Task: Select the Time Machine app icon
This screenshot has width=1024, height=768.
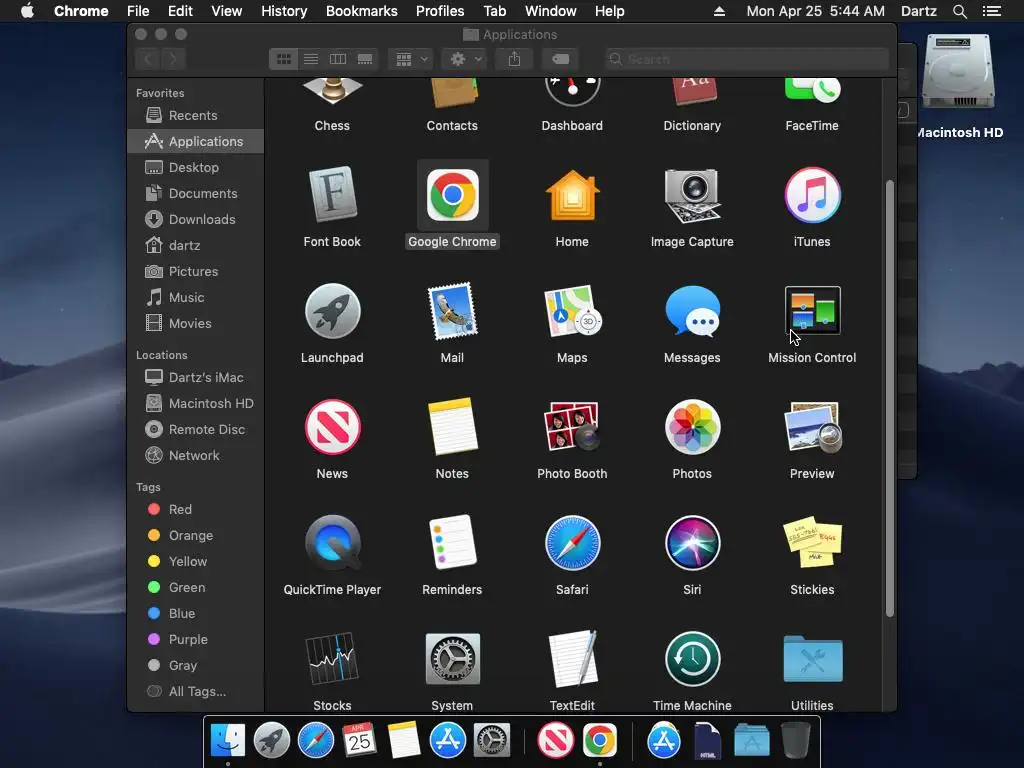Action: [x=692, y=659]
